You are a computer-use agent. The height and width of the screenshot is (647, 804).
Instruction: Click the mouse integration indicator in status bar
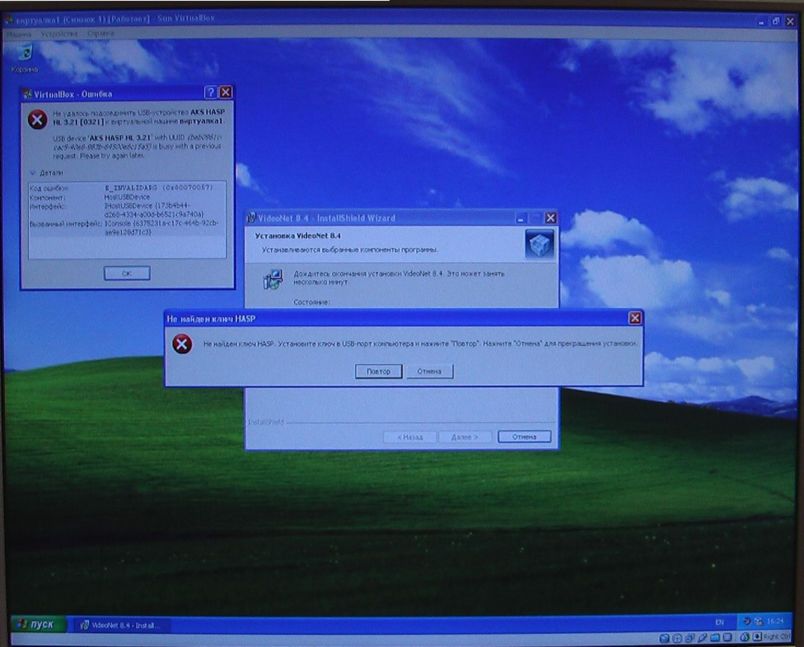click(745, 637)
